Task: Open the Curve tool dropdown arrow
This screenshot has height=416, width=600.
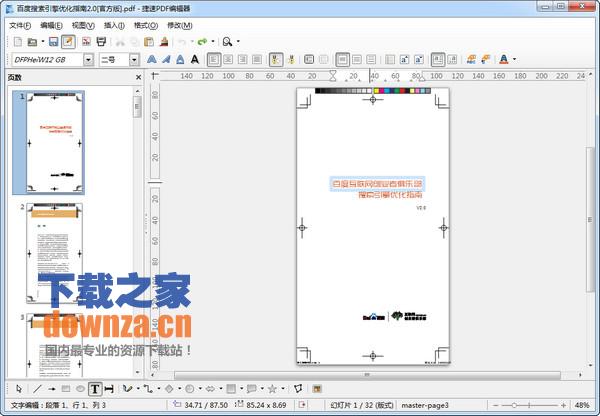Action: 138,389
